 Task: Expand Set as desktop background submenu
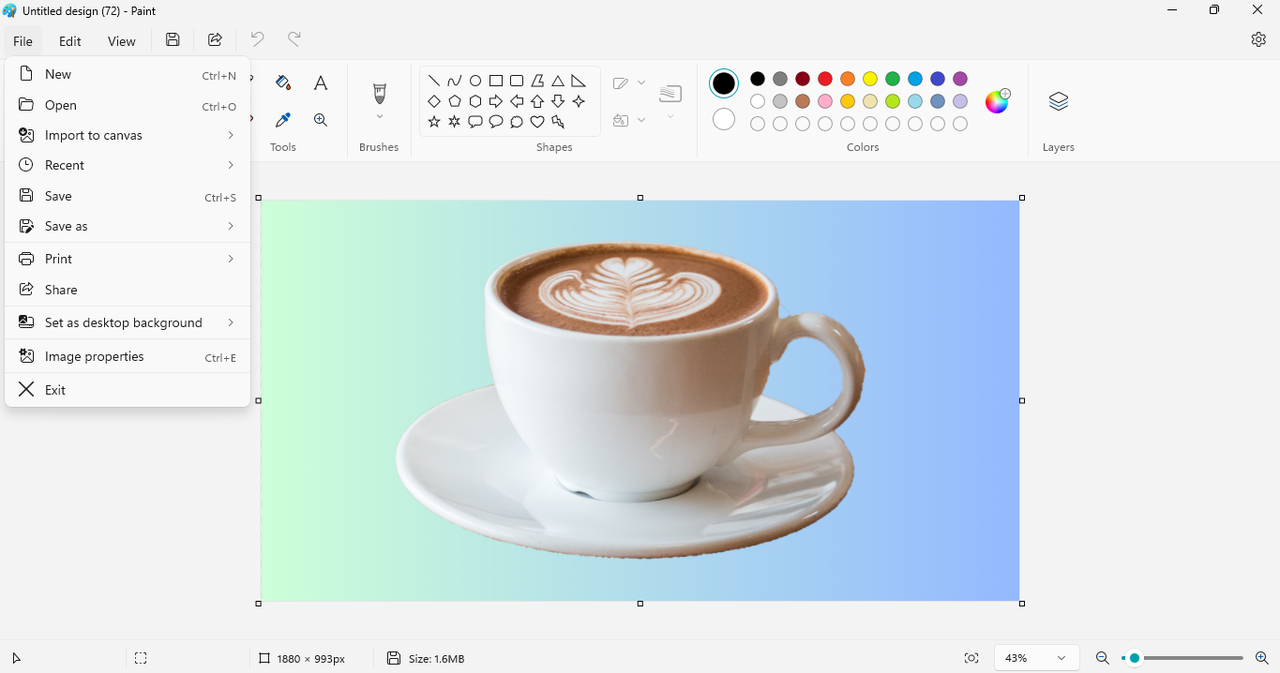click(x=128, y=323)
